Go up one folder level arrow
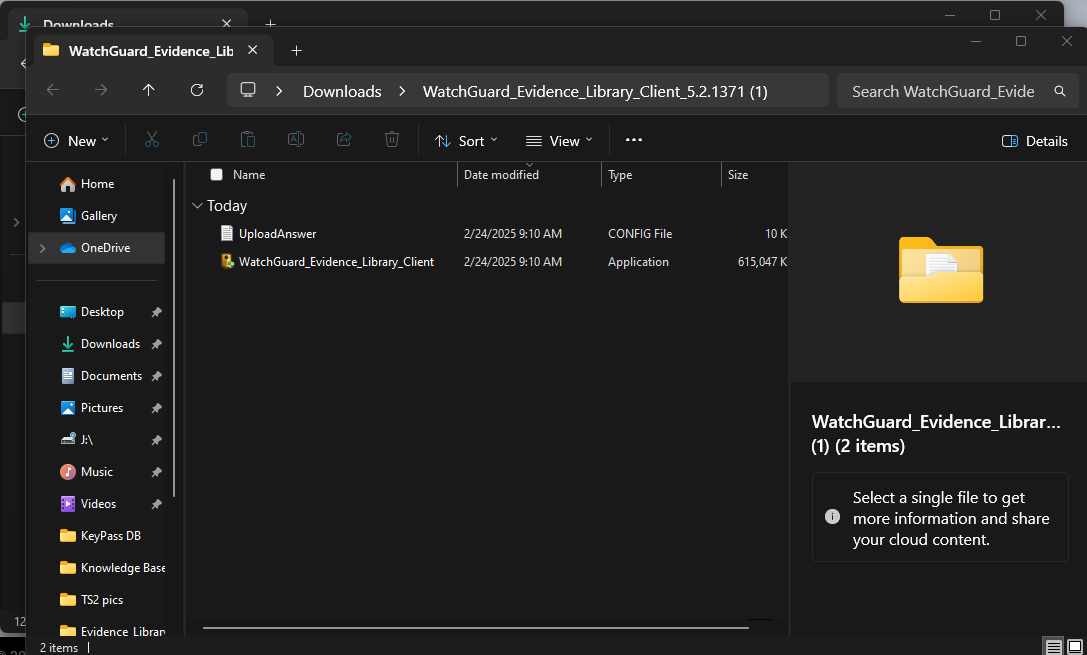This screenshot has width=1087, height=655. tap(148, 91)
